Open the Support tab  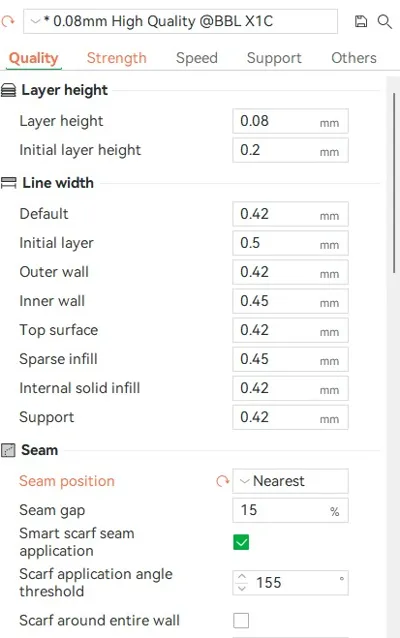pos(274,58)
